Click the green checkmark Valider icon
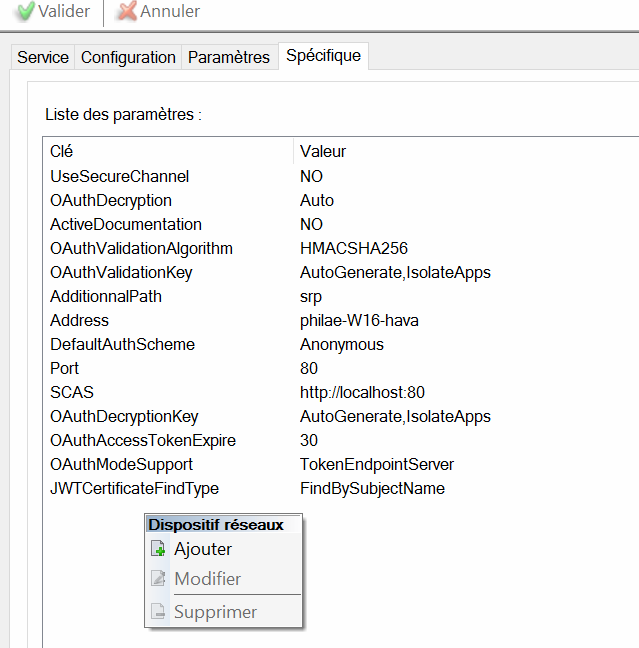The height and width of the screenshot is (648, 639). pyautogui.click(x=25, y=12)
